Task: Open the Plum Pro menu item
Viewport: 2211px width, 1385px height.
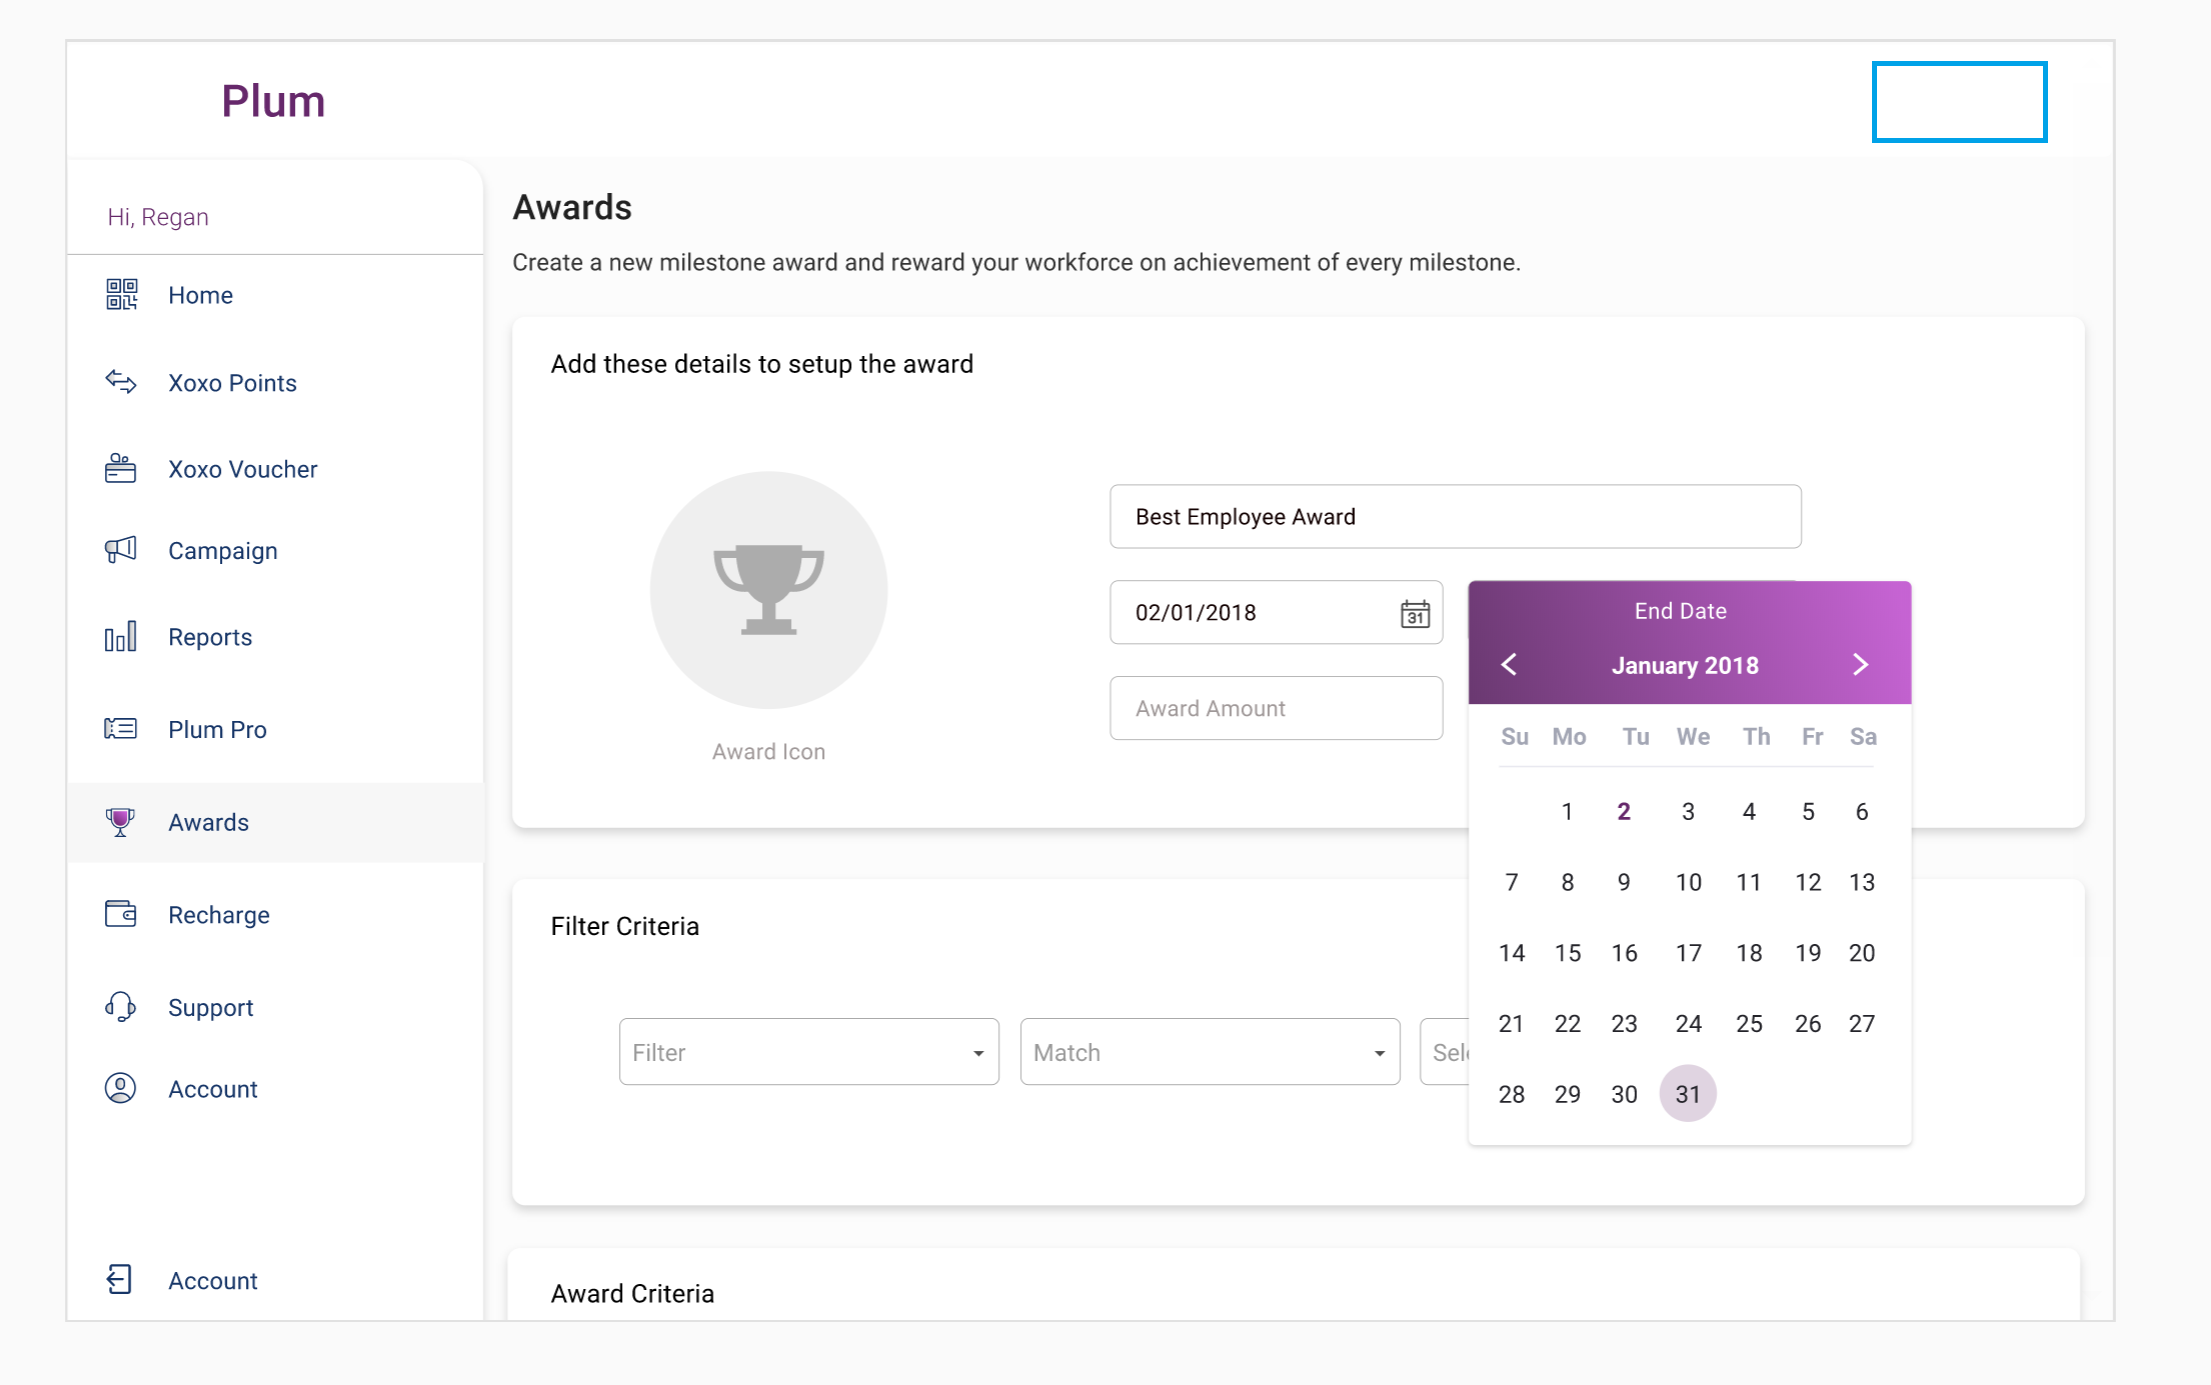Action: pos(217,729)
